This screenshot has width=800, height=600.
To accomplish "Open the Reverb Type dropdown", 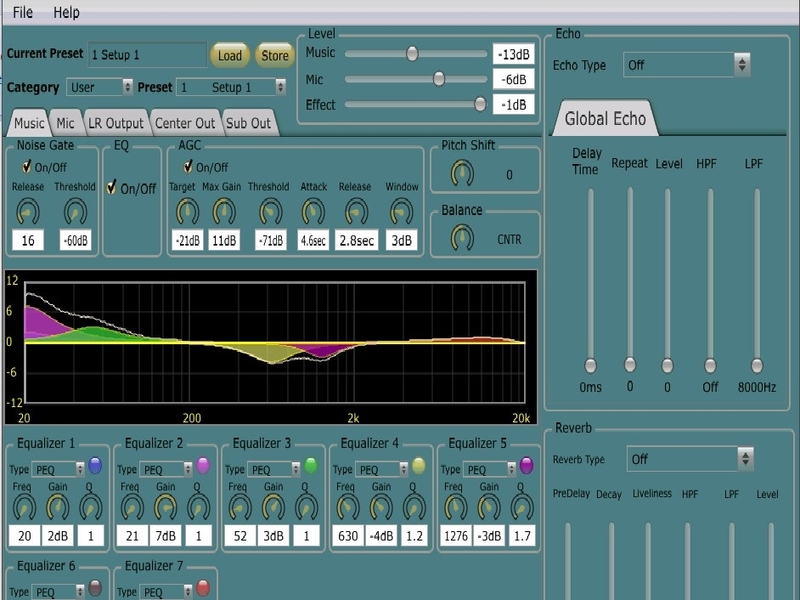I will 690,459.
